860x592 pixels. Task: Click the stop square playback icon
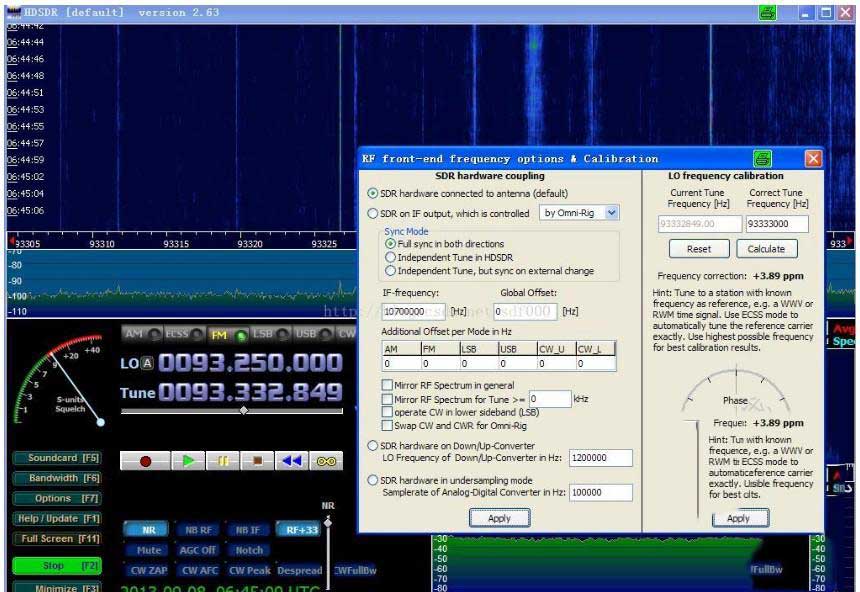click(257, 461)
